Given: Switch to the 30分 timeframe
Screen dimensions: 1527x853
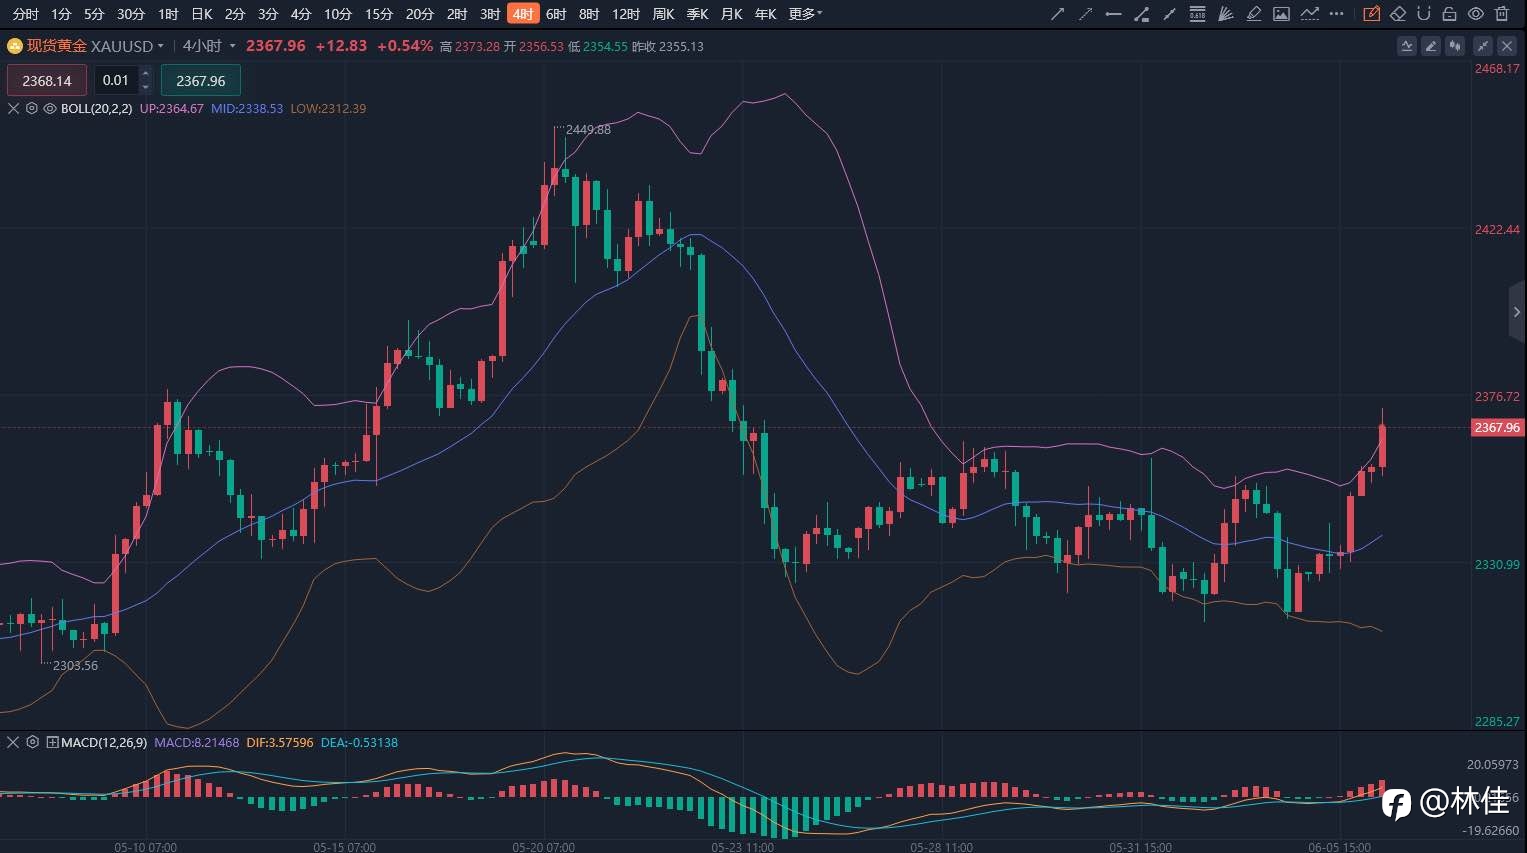Looking at the screenshot, I should (x=131, y=14).
